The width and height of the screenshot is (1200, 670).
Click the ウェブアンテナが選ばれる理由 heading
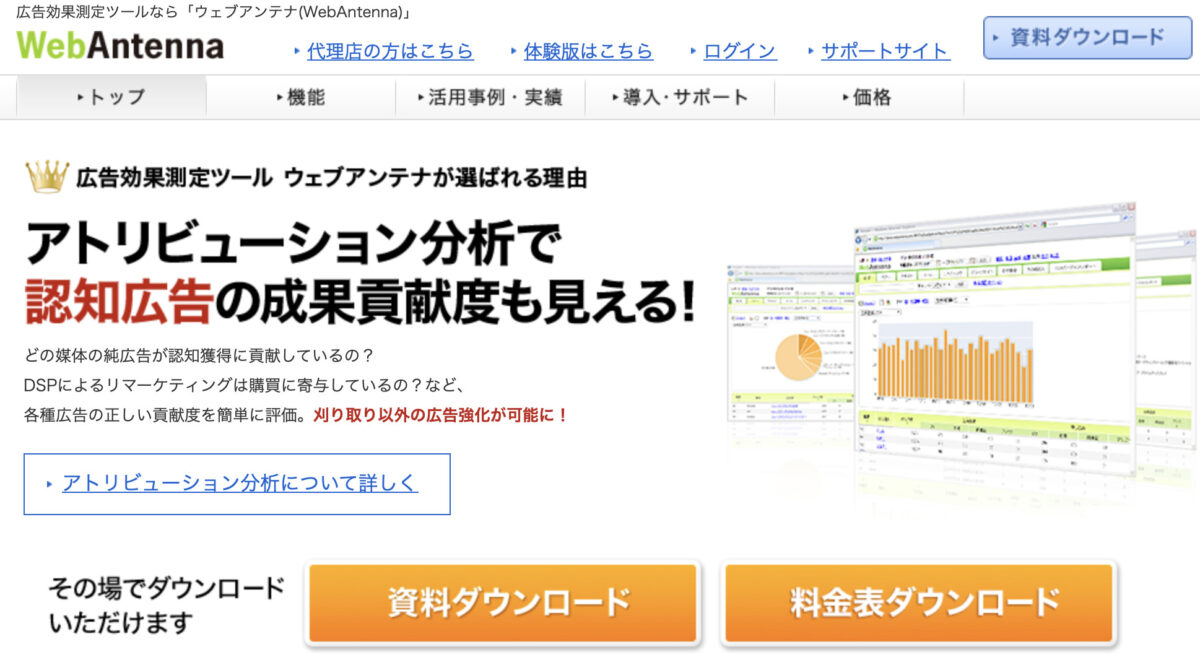click(x=435, y=179)
